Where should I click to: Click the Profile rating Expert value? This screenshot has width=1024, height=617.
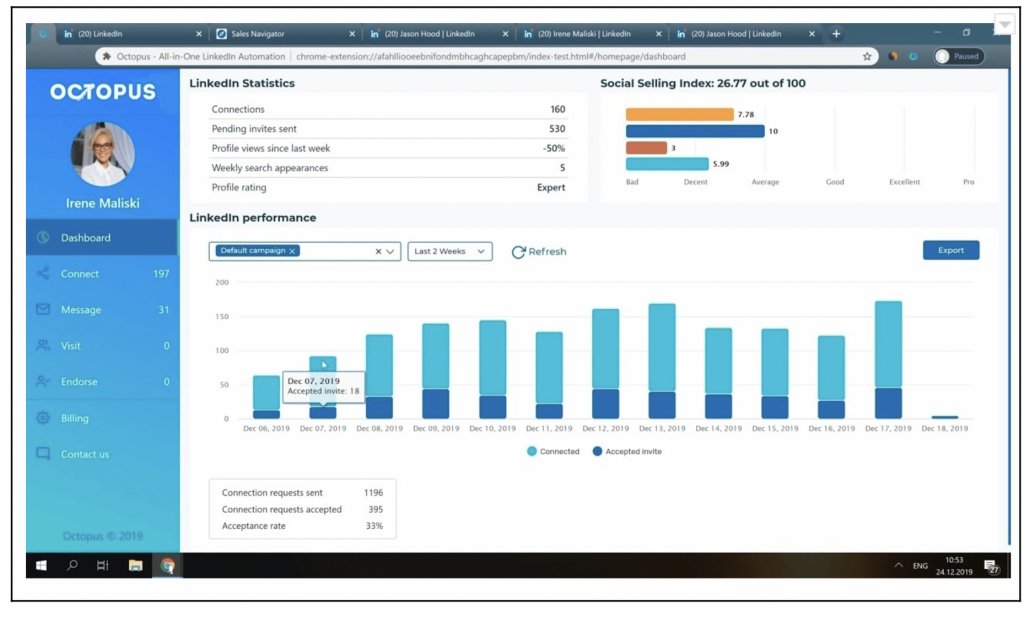551,187
